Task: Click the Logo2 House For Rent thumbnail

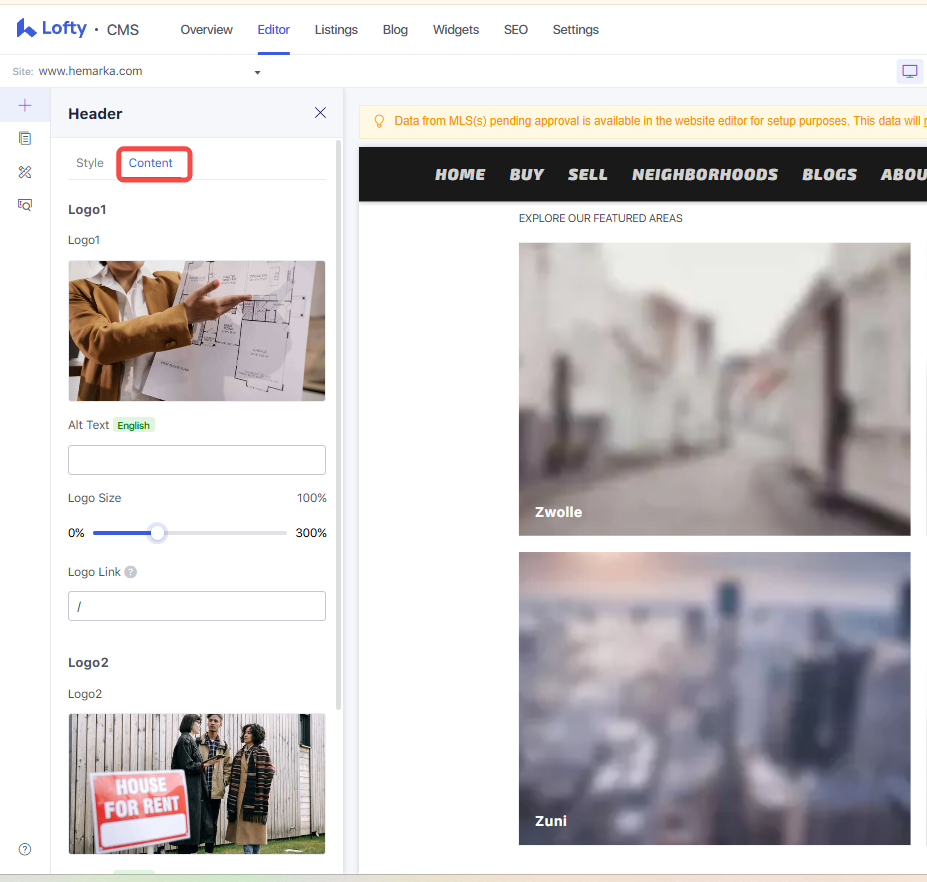Action: pos(196,784)
